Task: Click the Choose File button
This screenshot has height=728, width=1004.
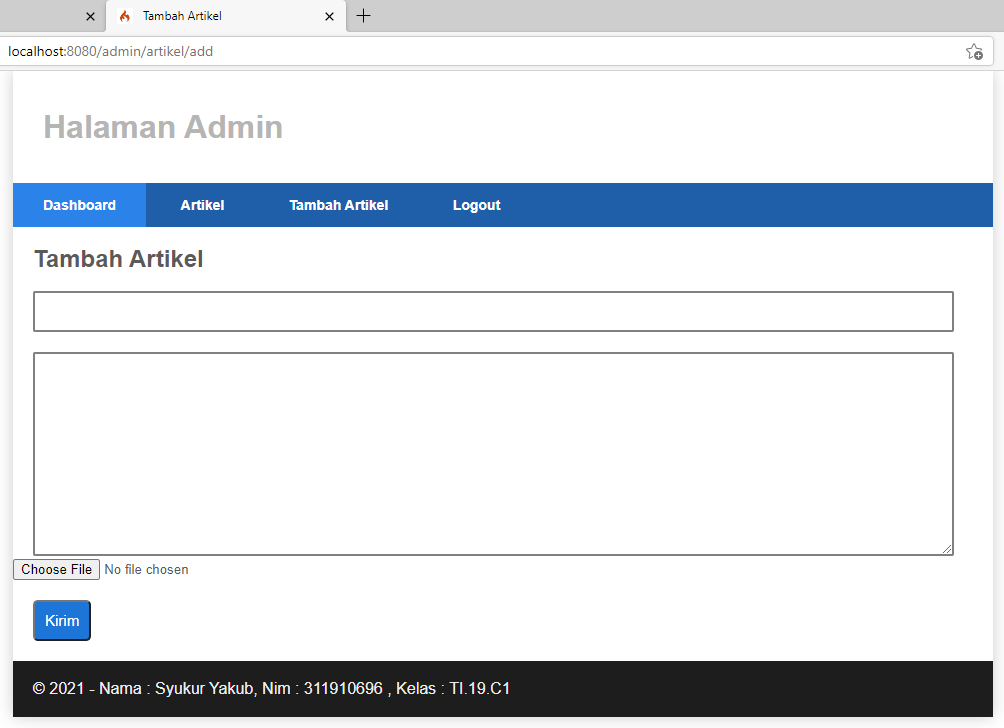Action: [56, 569]
